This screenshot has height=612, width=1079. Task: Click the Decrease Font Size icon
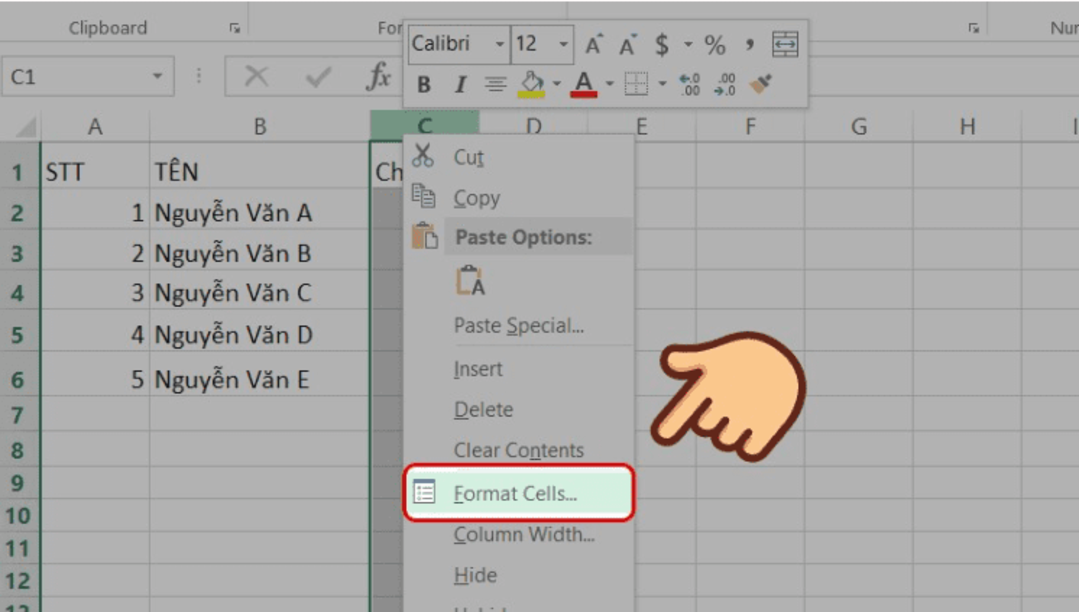[628, 45]
